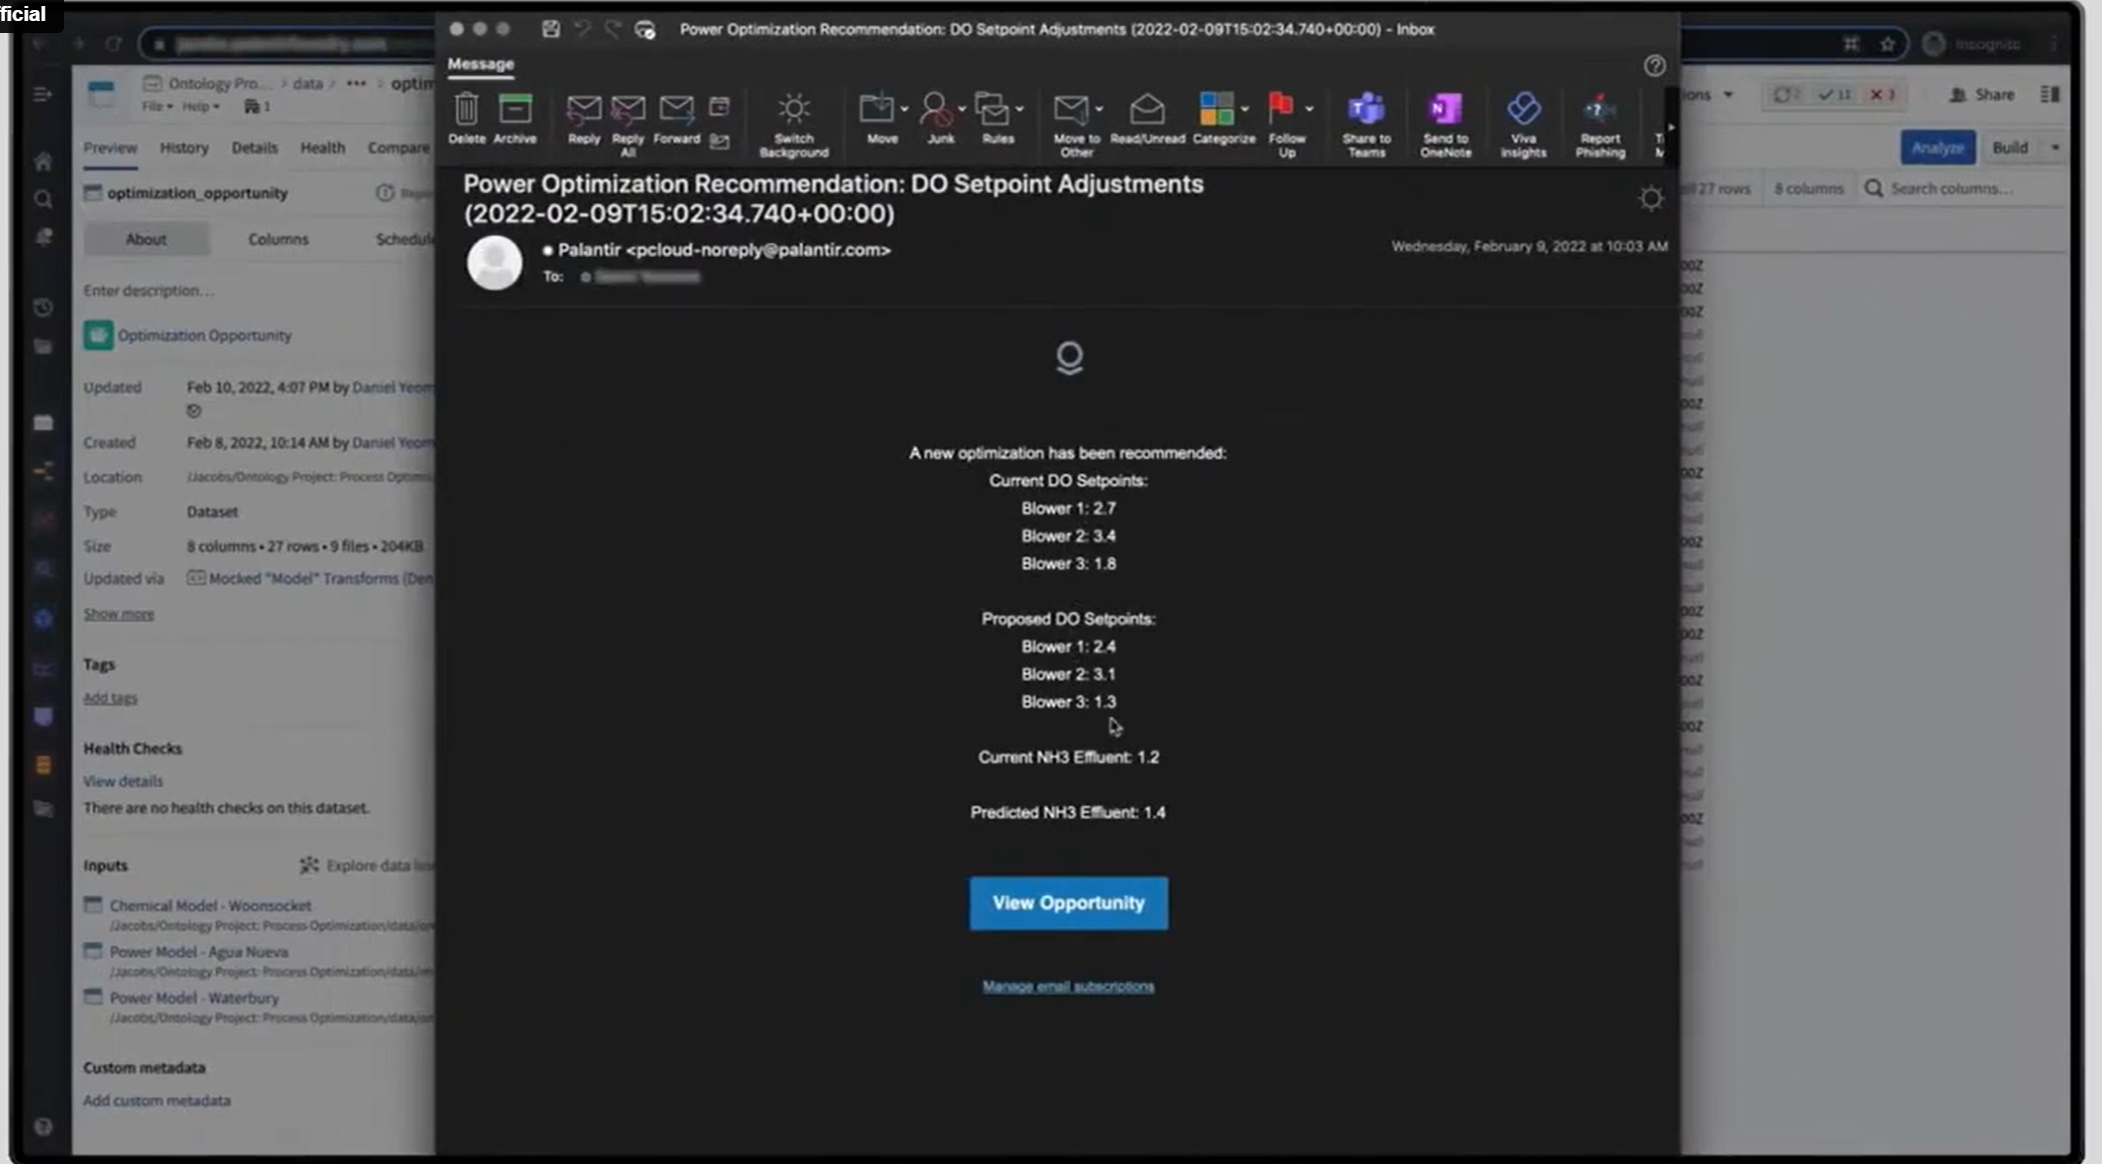Screen dimensions: 2102x1164
Task: Delete the email with the trash icon
Action: (x=466, y=118)
